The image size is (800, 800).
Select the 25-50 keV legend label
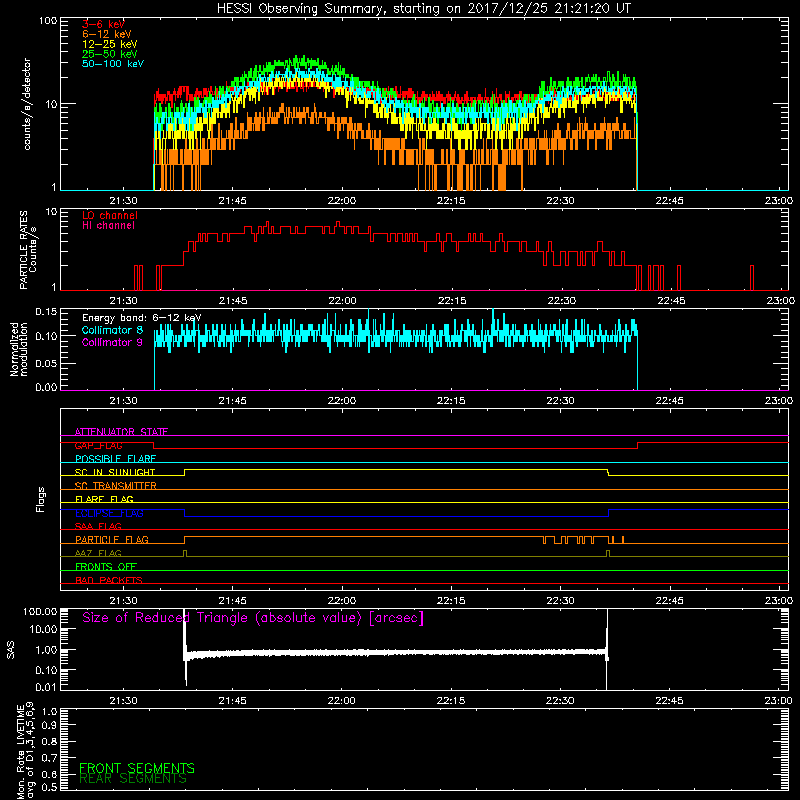pos(110,54)
